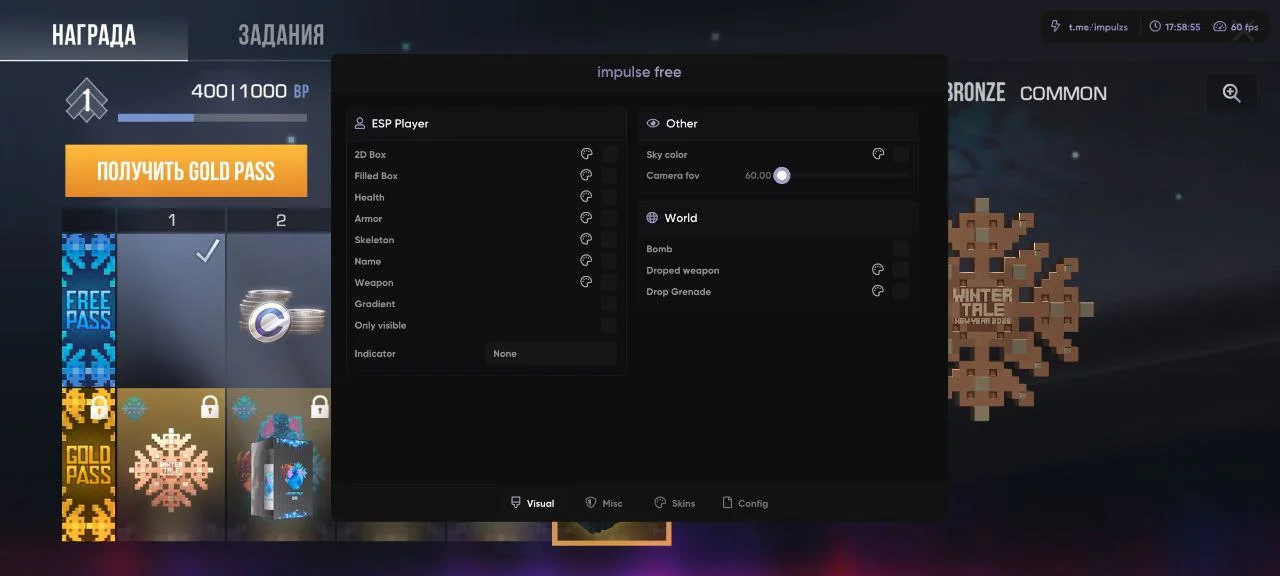Open the ЗАДАНИЯ tab
1280x576 pixels.
281,35
